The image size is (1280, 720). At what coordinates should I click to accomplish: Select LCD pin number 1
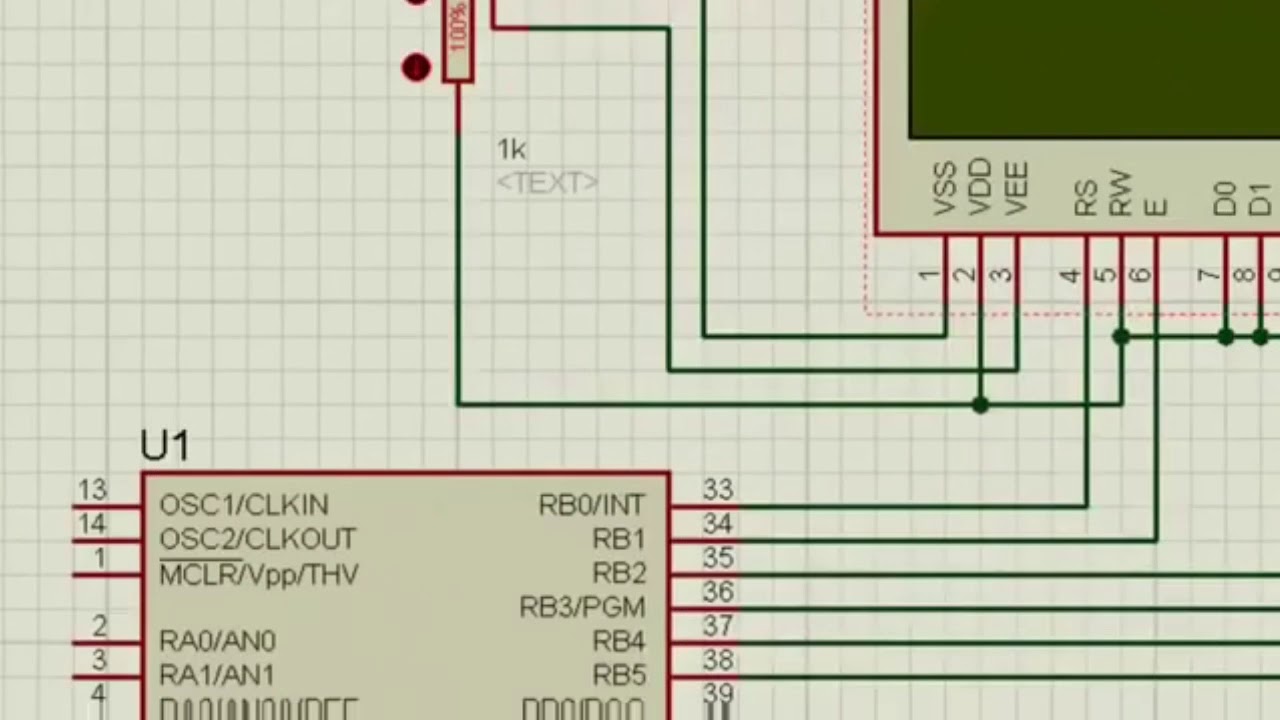click(929, 274)
